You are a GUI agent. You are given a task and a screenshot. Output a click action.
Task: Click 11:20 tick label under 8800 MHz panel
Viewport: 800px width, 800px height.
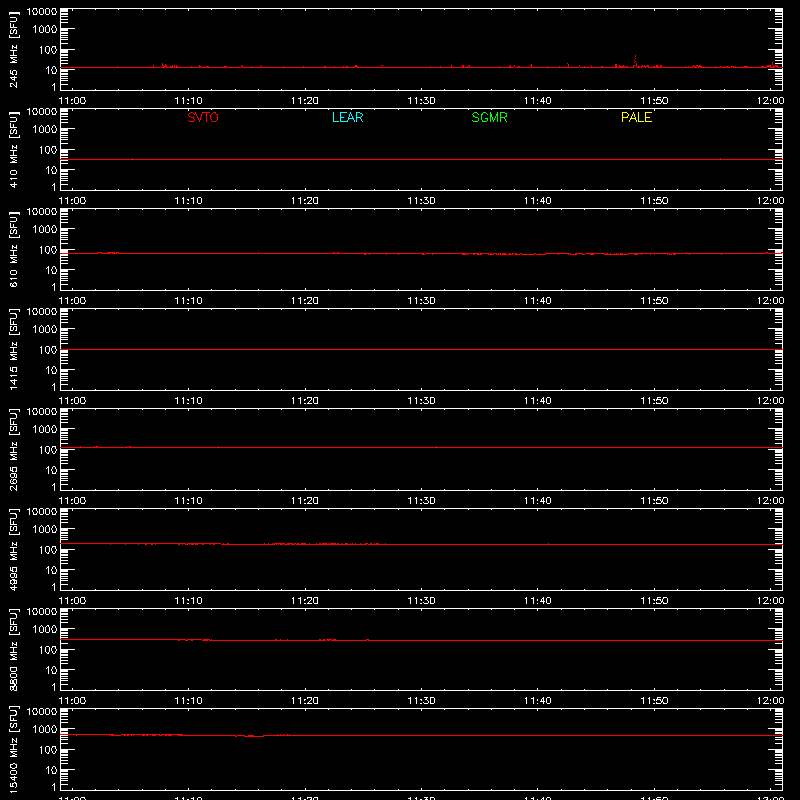305,701
